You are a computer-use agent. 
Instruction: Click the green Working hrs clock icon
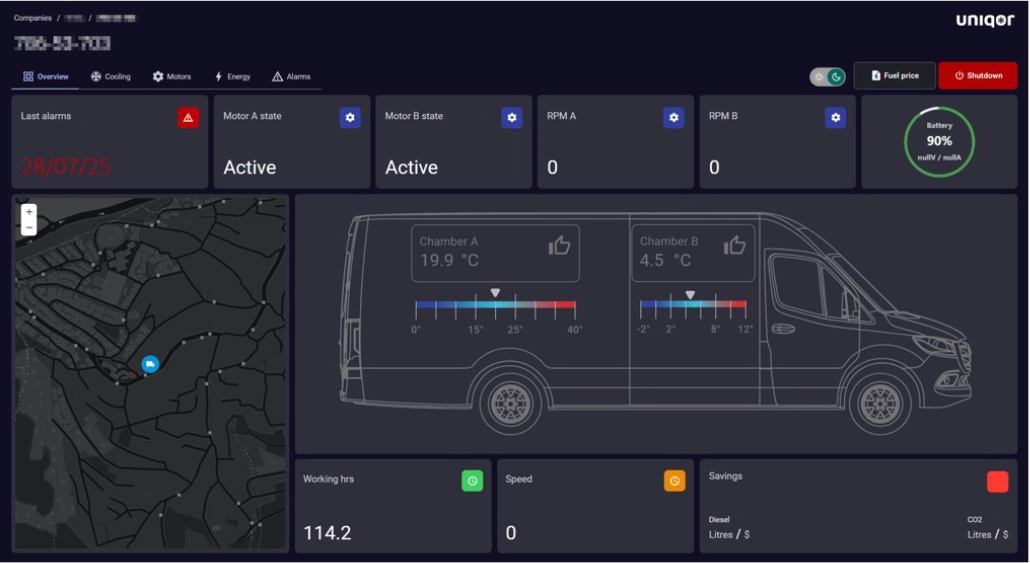point(472,481)
